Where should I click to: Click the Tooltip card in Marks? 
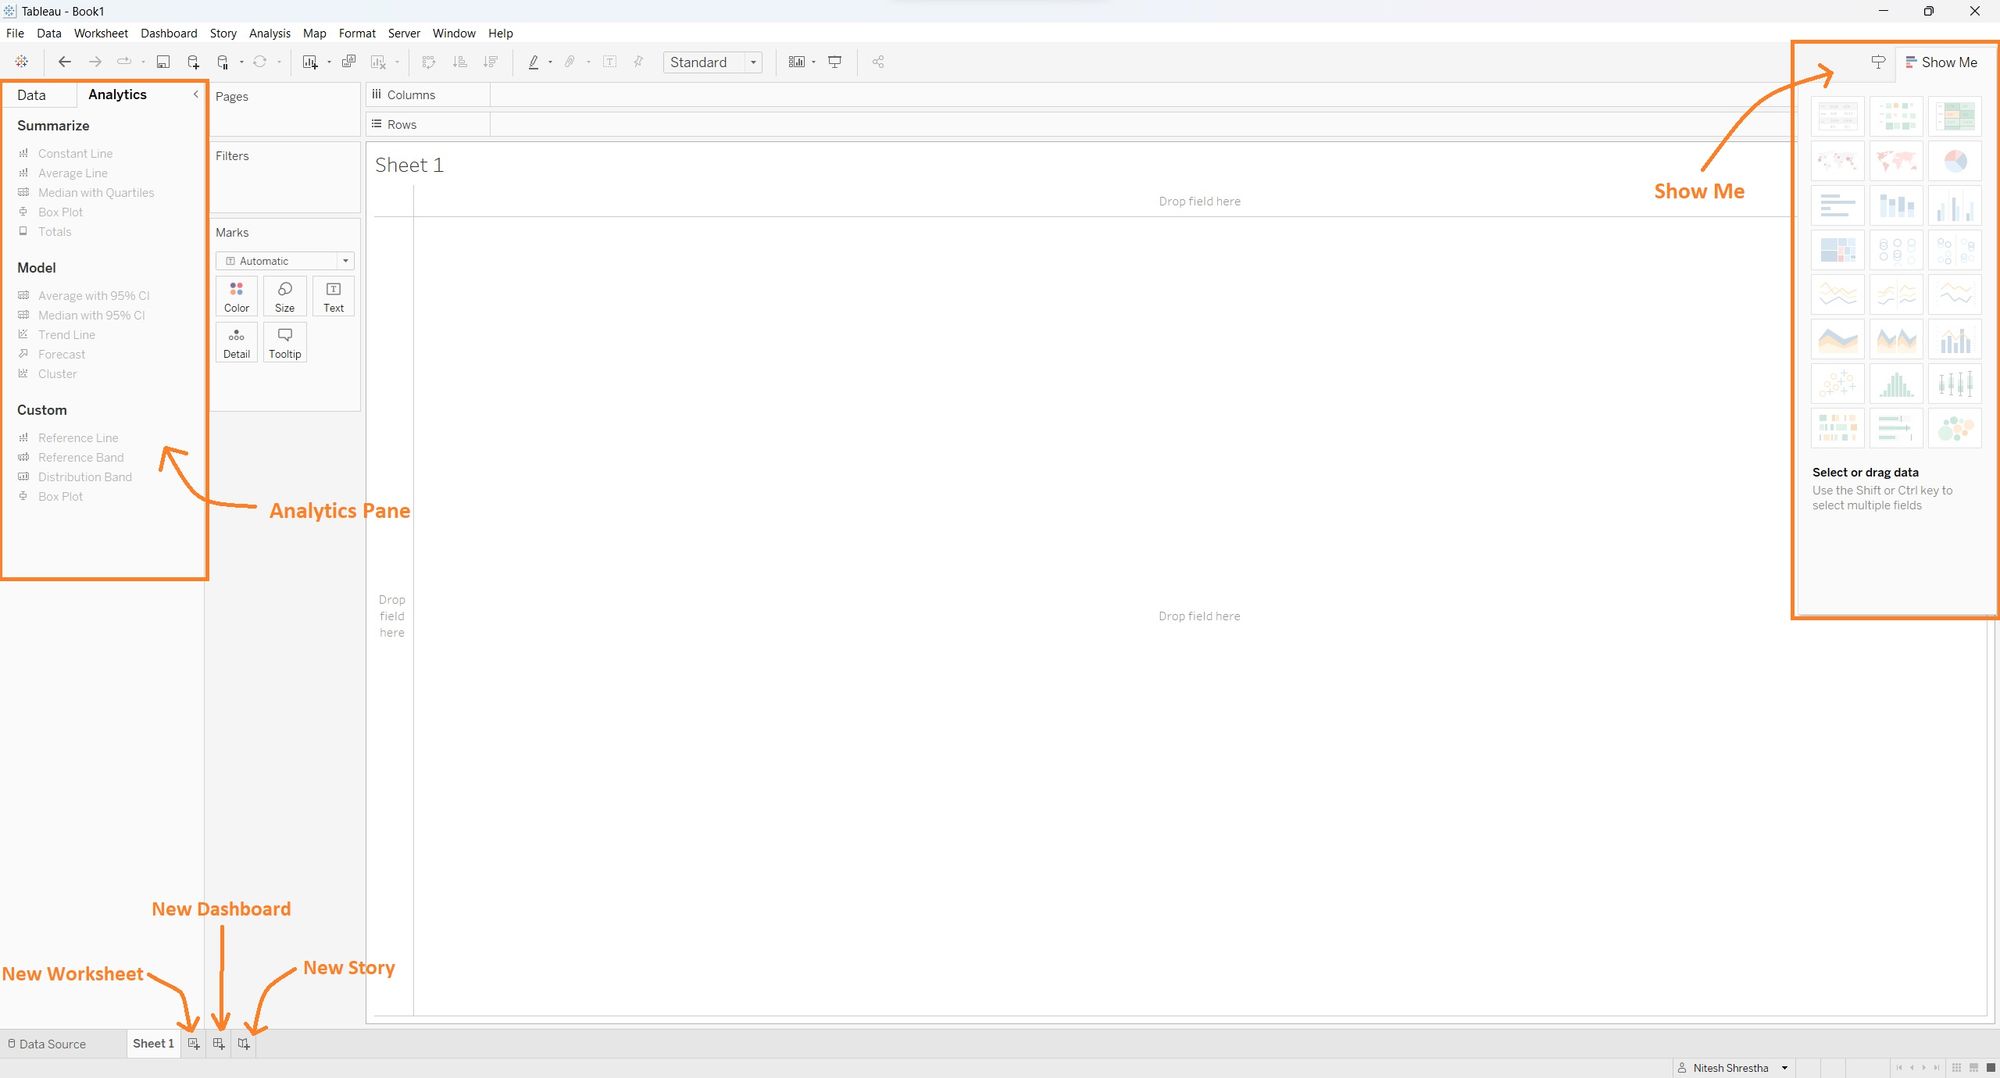285,342
